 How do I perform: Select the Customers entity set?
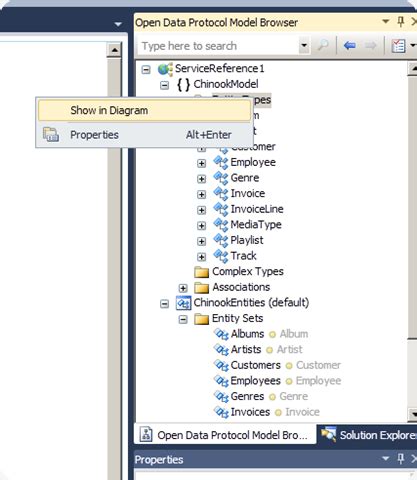(256, 365)
